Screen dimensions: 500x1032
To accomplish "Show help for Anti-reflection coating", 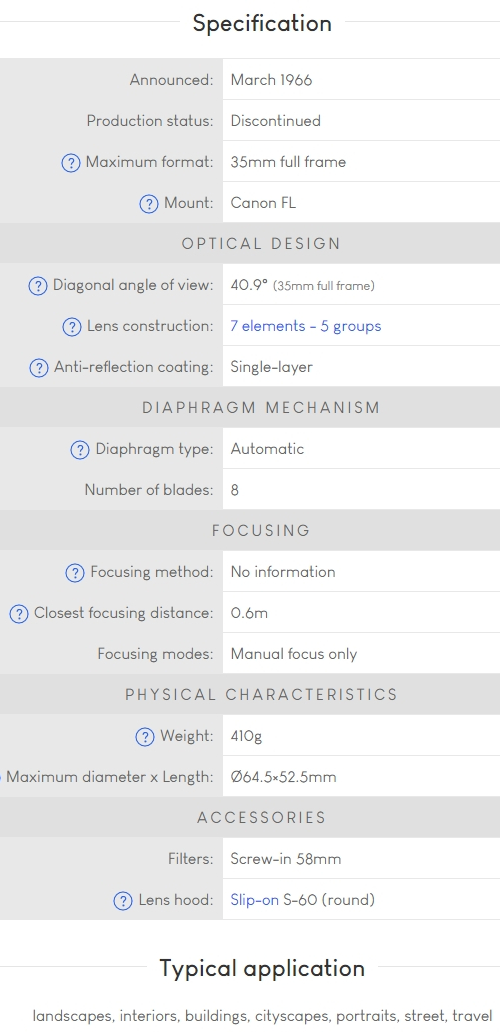I will [x=39, y=367].
